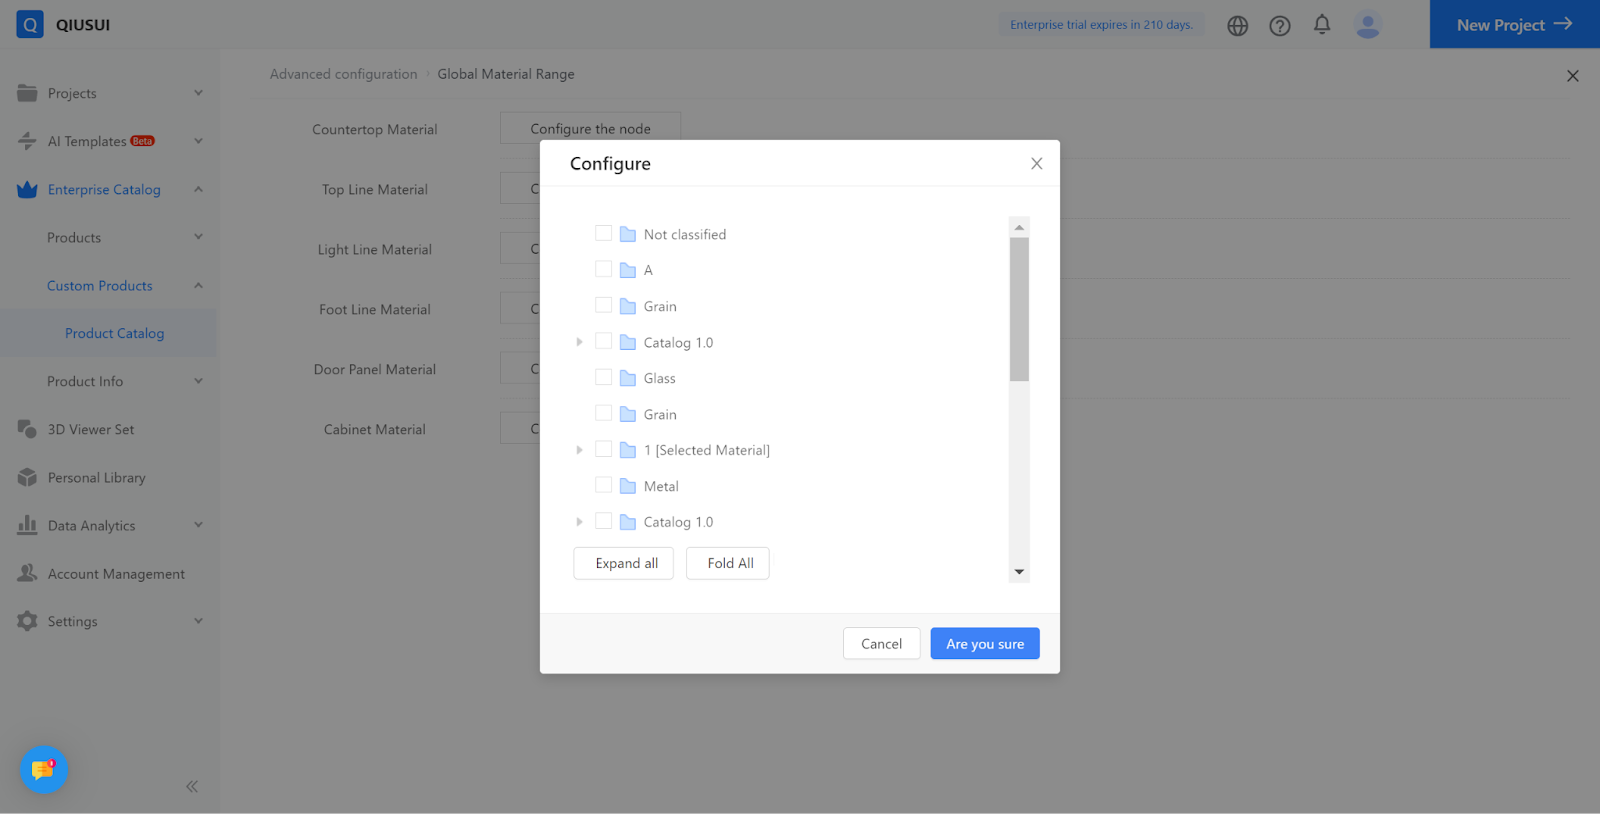Viewport: 1600px width, 814px height.
Task: Expand the Projects sidebar section
Action: coord(198,93)
